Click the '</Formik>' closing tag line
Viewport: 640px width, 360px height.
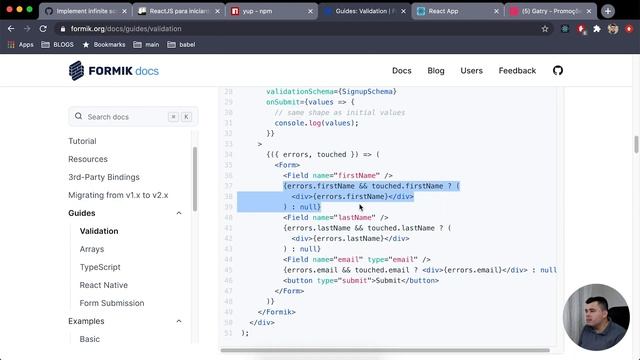tap(276, 312)
